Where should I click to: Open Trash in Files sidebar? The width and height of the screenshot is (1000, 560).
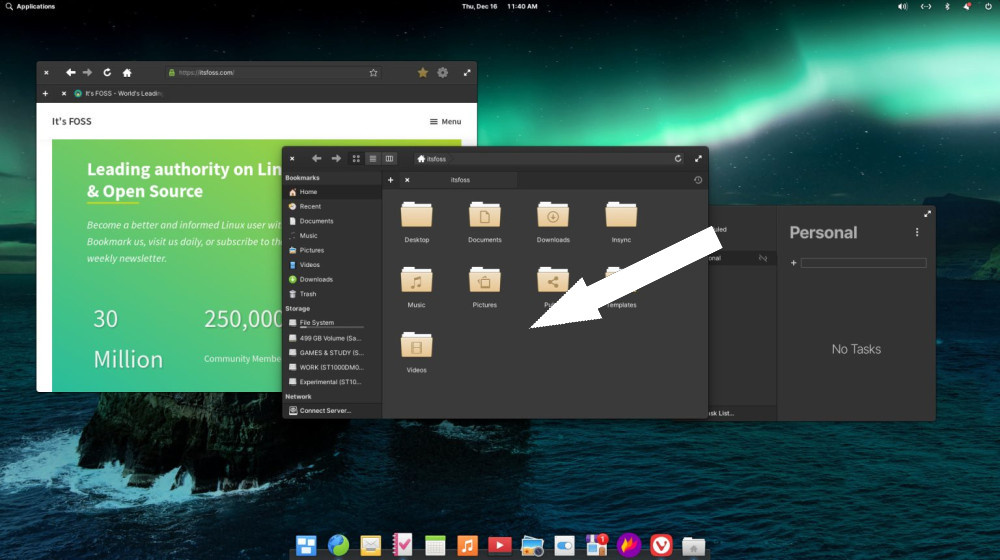pyautogui.click(x=332, y=294)
